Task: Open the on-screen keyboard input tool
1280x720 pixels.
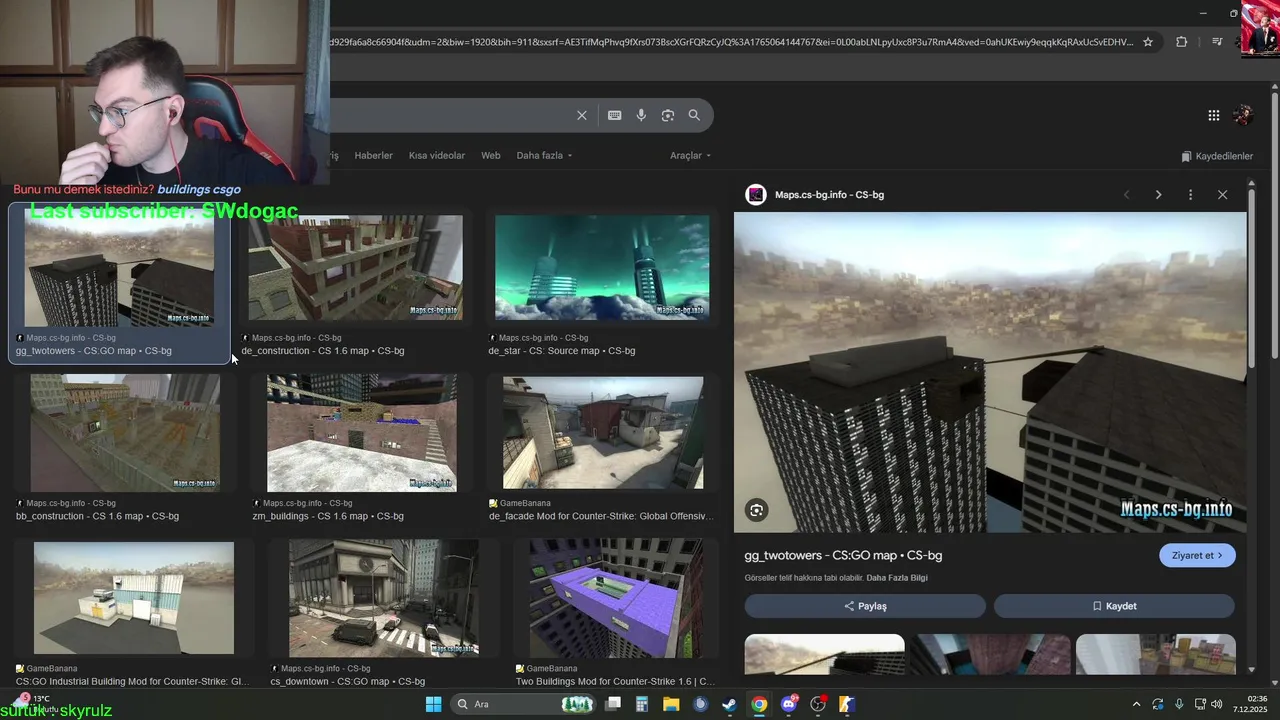Action: tap(615, 115)
